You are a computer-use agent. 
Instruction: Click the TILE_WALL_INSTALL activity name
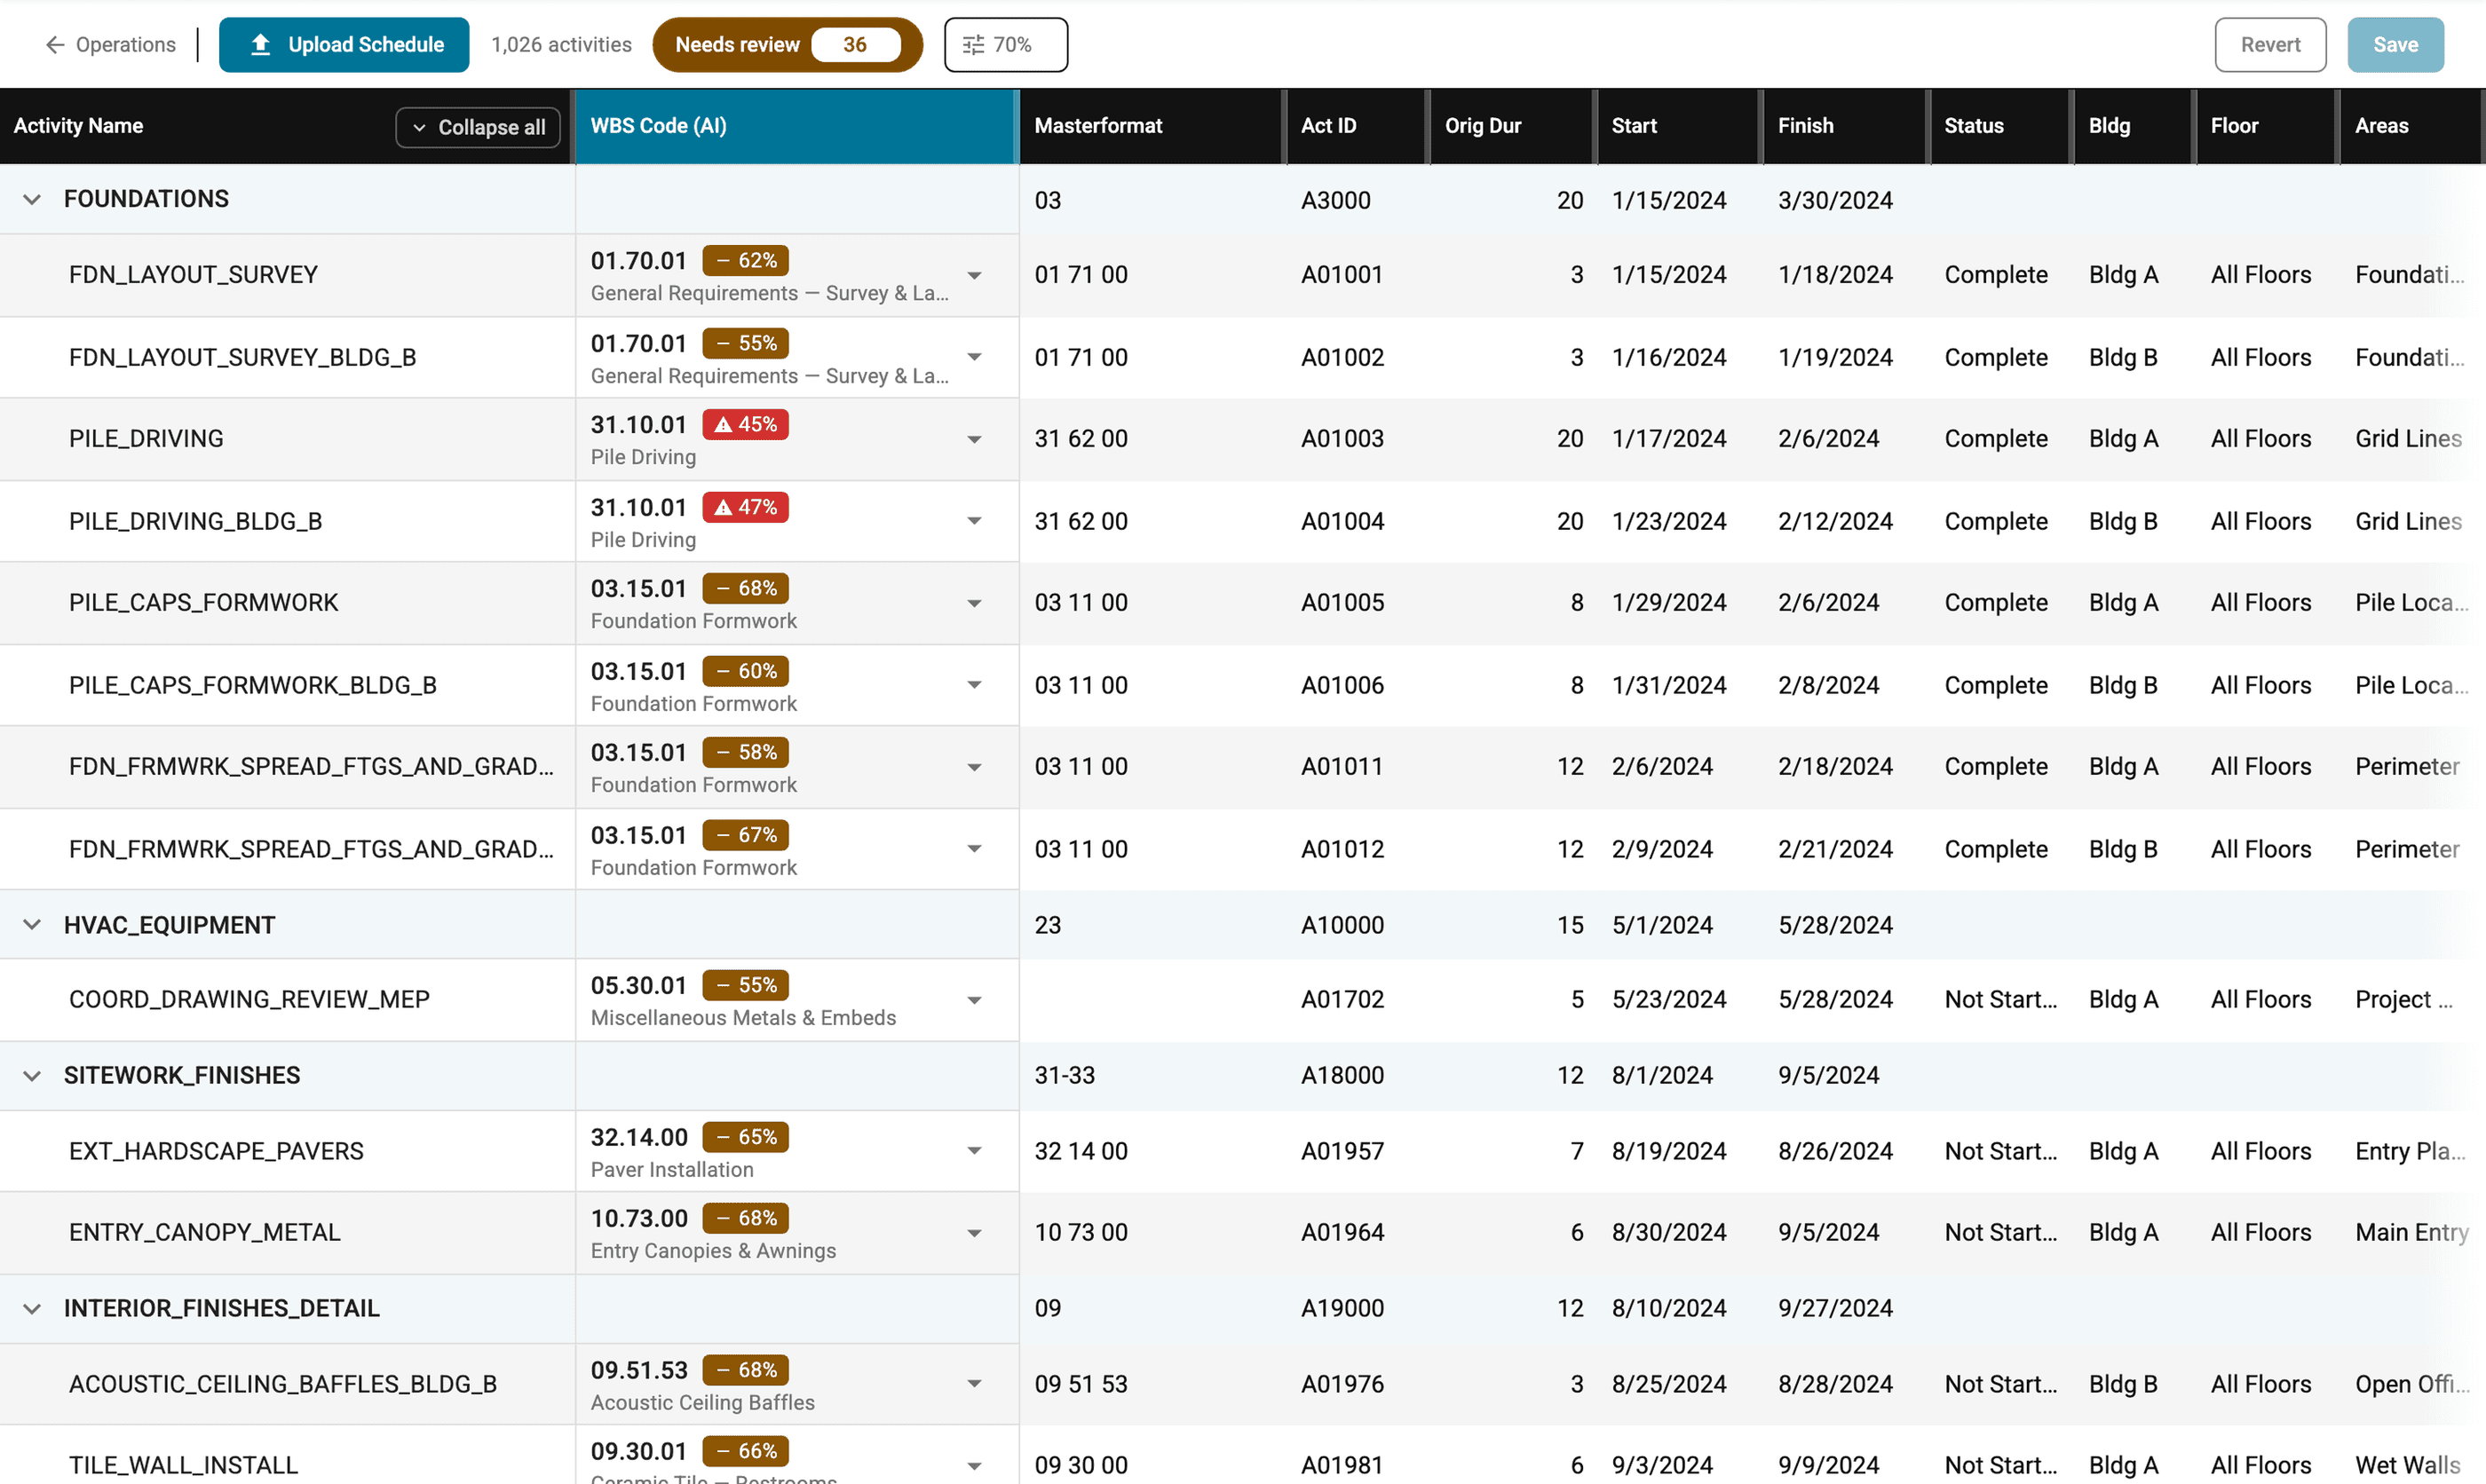184,1465
